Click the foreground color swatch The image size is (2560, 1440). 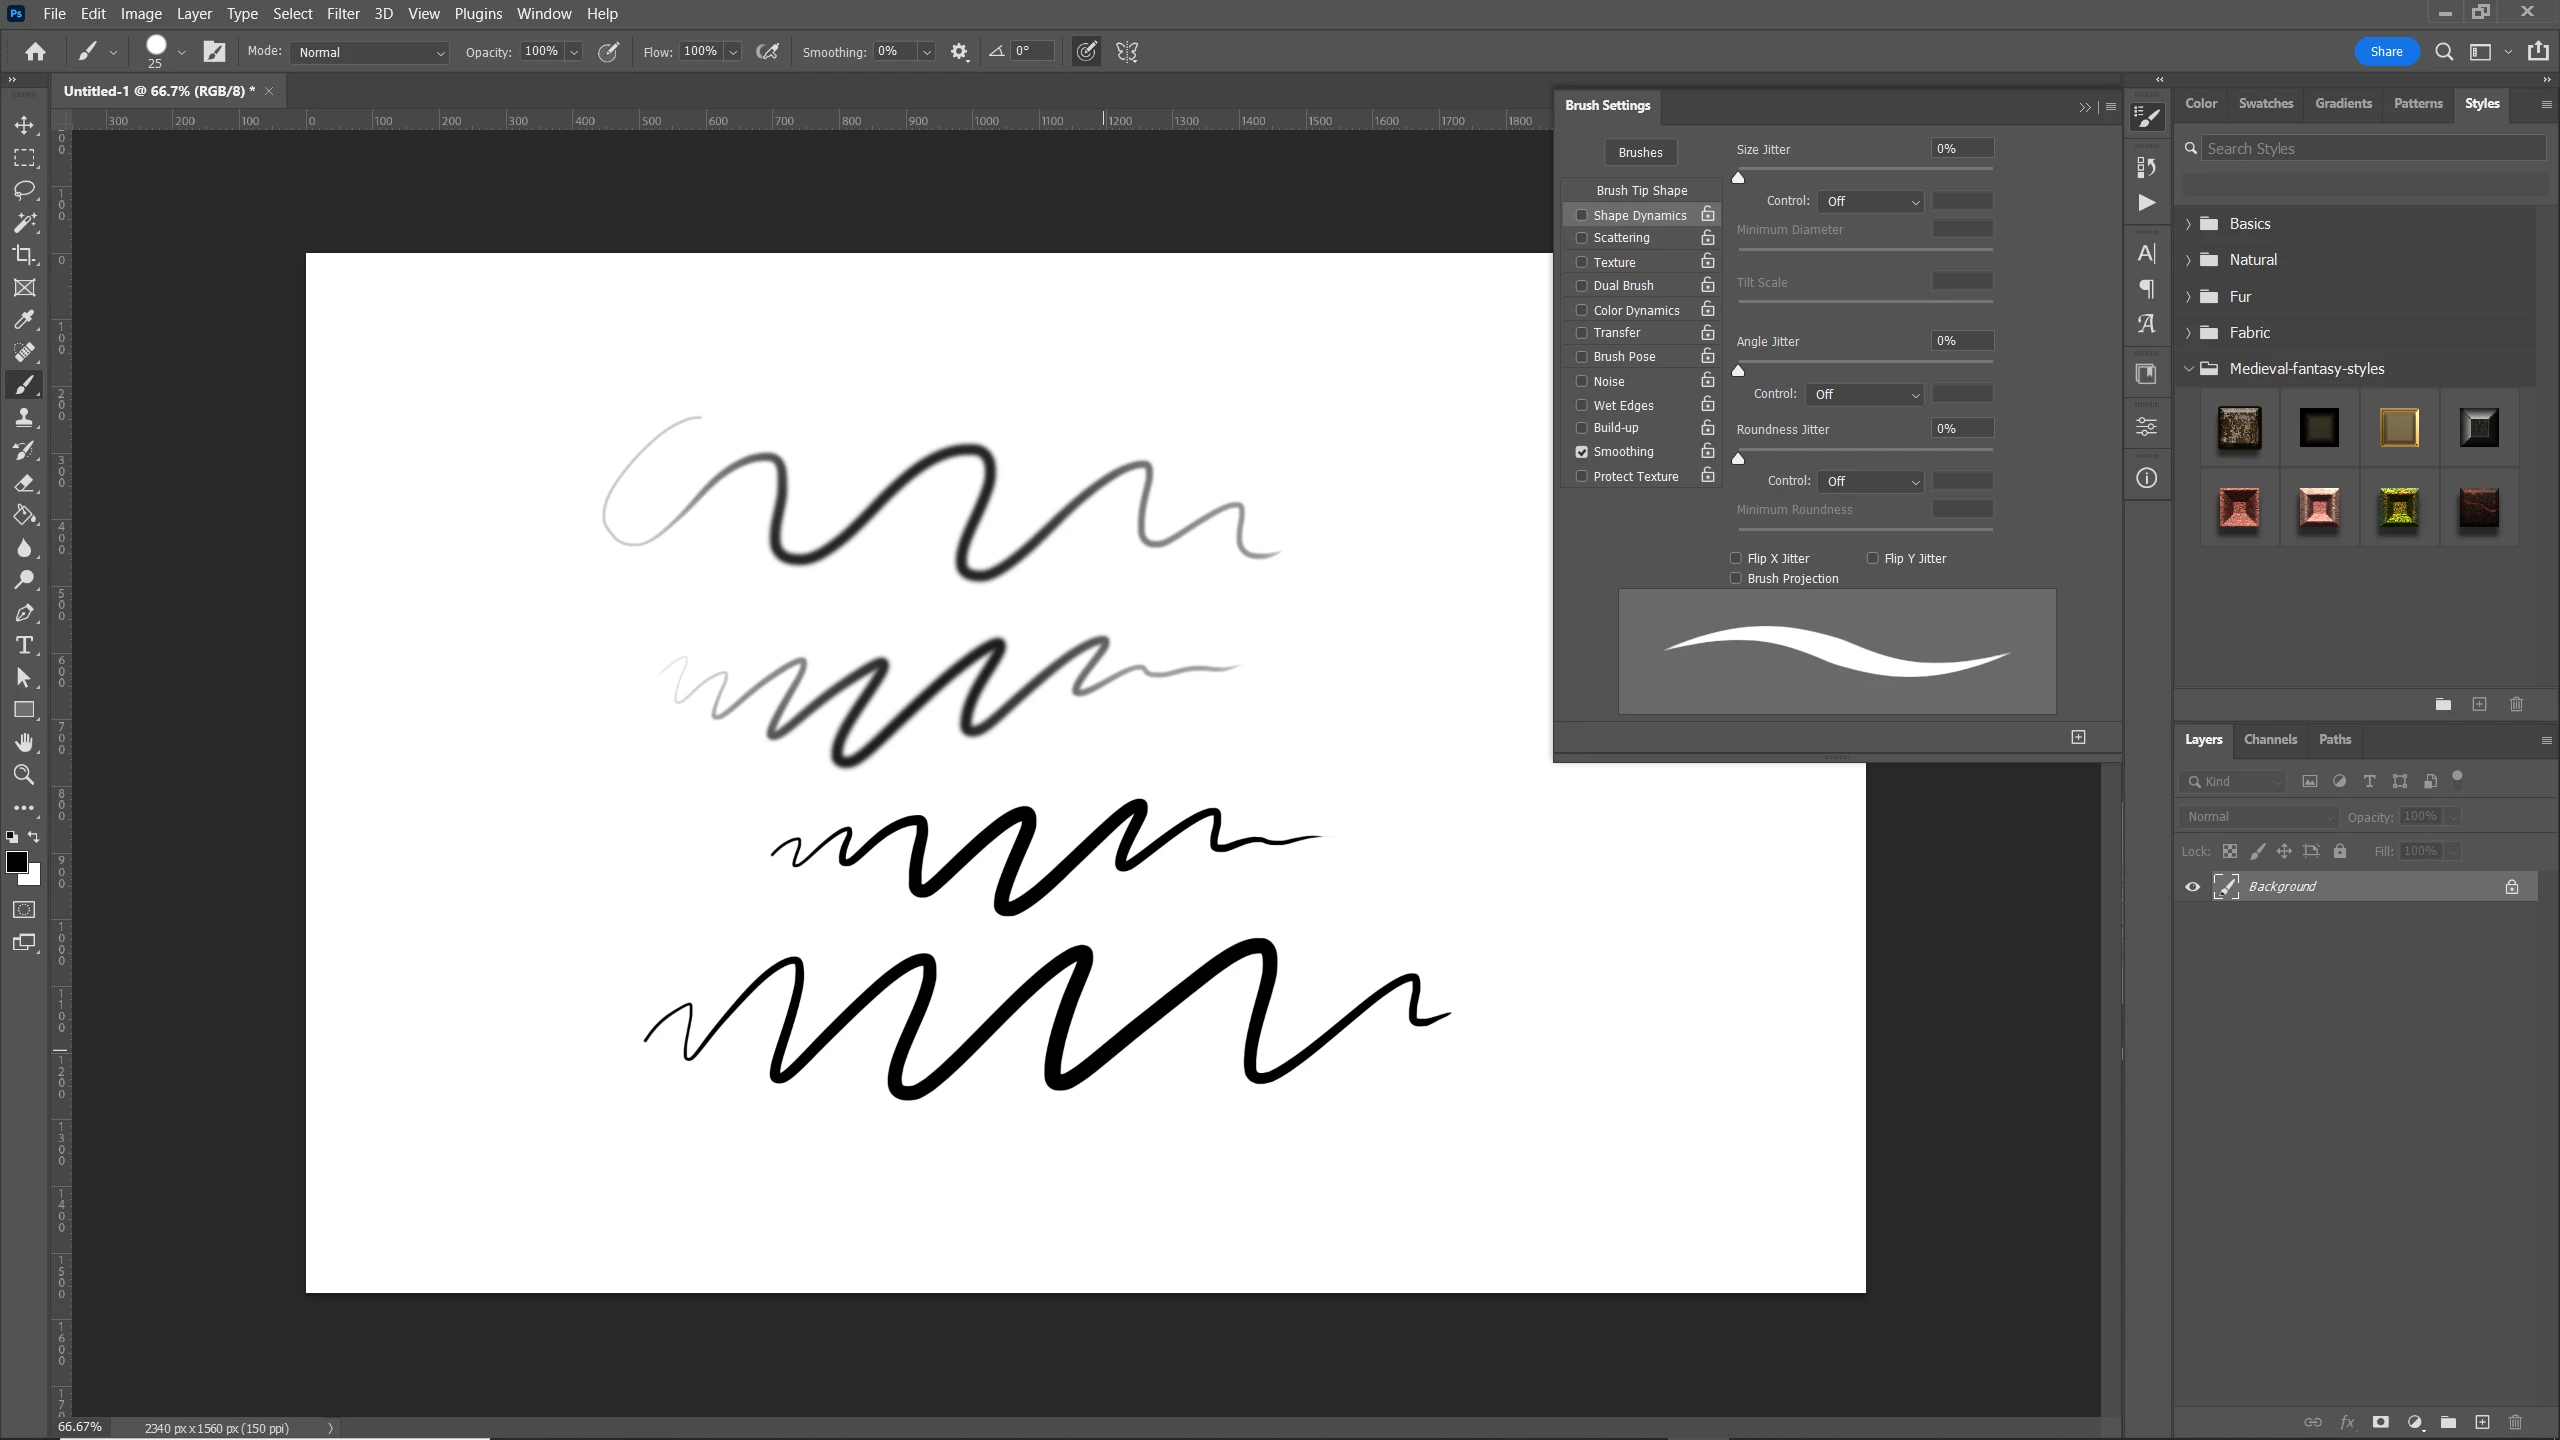(x=16, y=863)
